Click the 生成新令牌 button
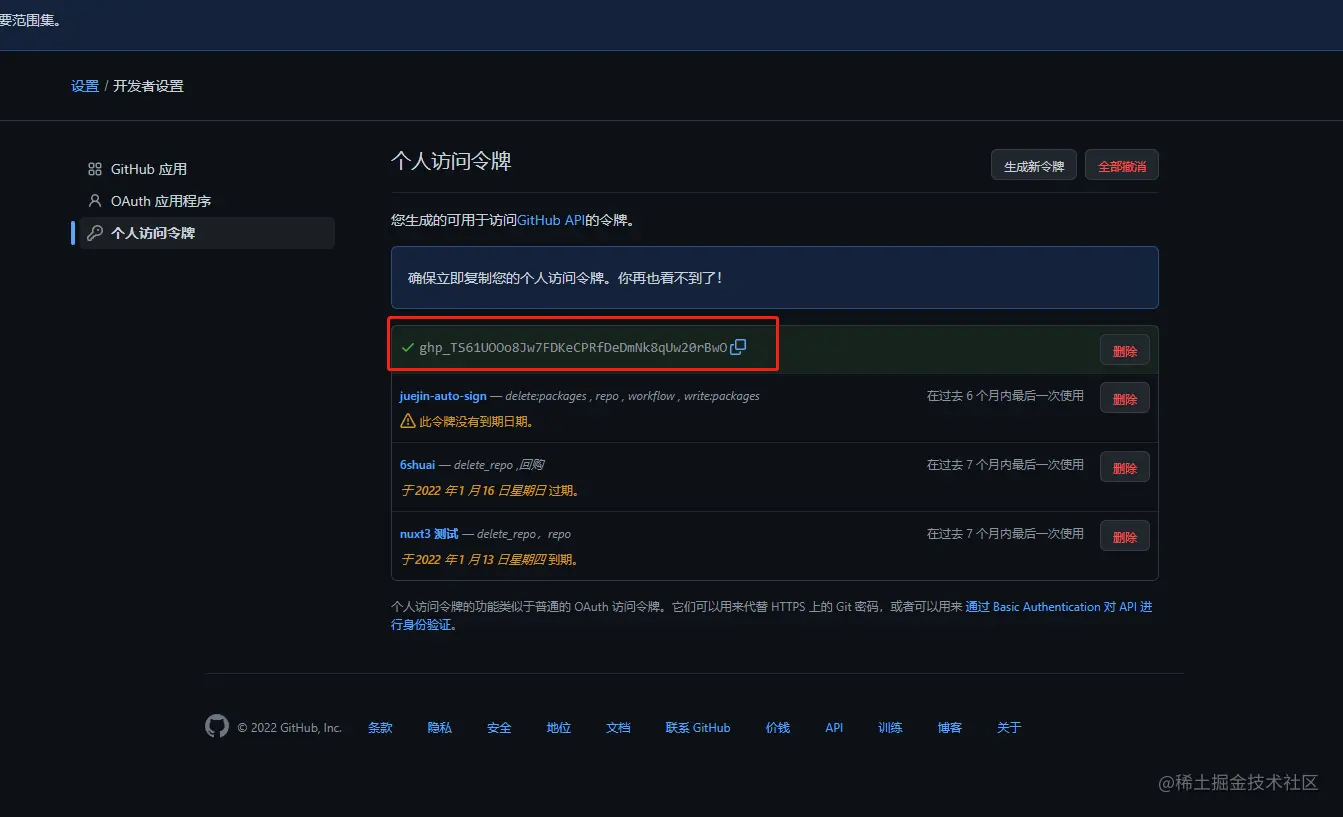Screen dimensions: 1343x817 point(1034,165)
